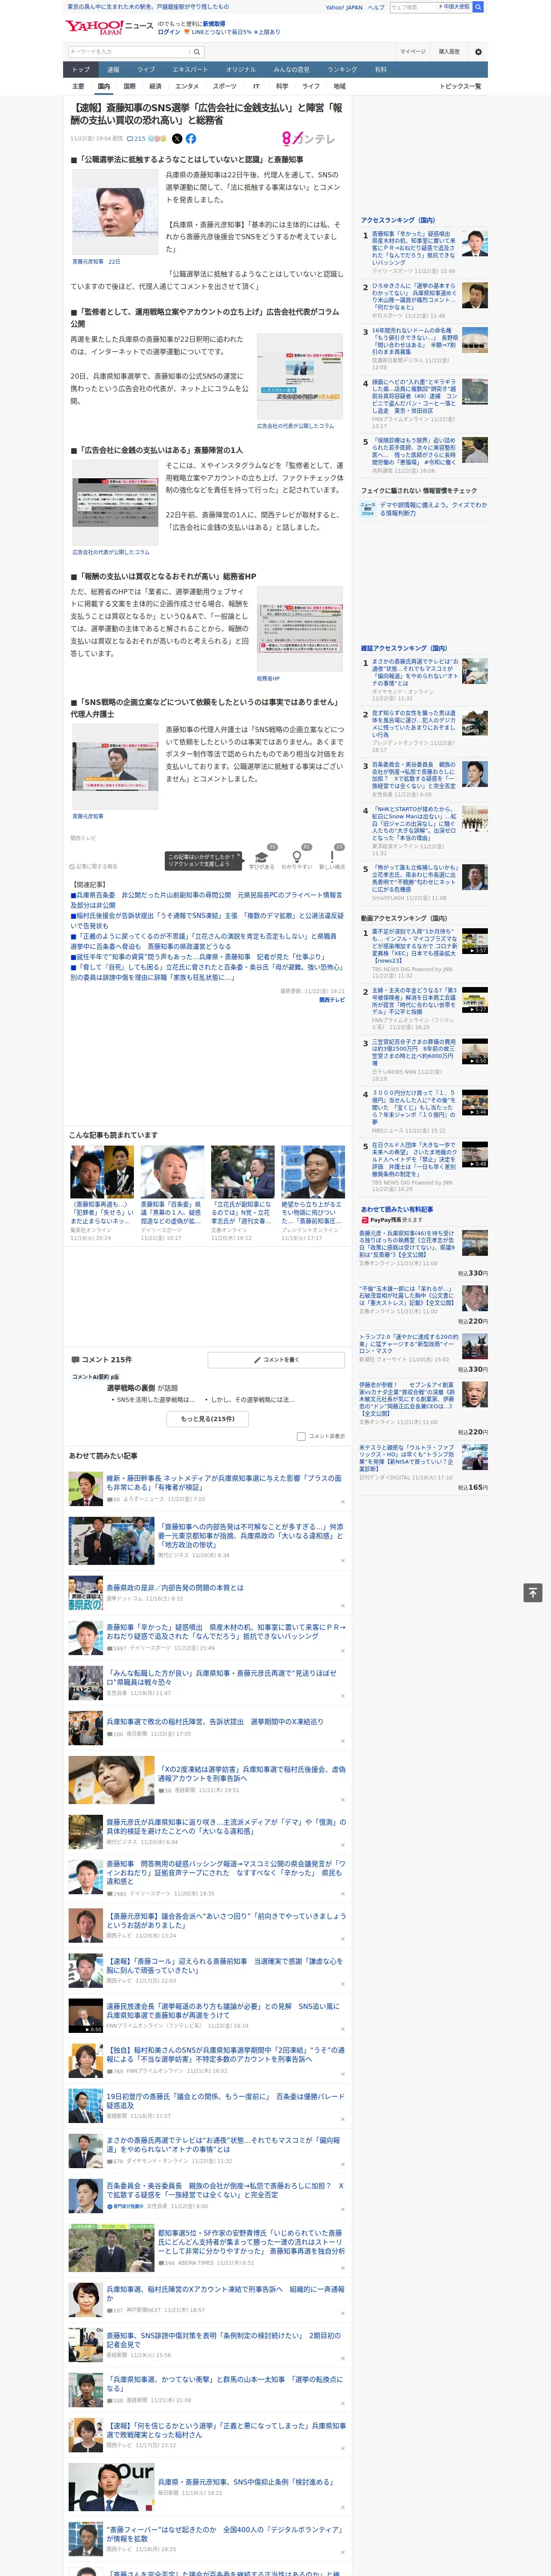551x2576 pixels.
Task: Open the 関西テレビ source link below article
Action: (332, 999)
